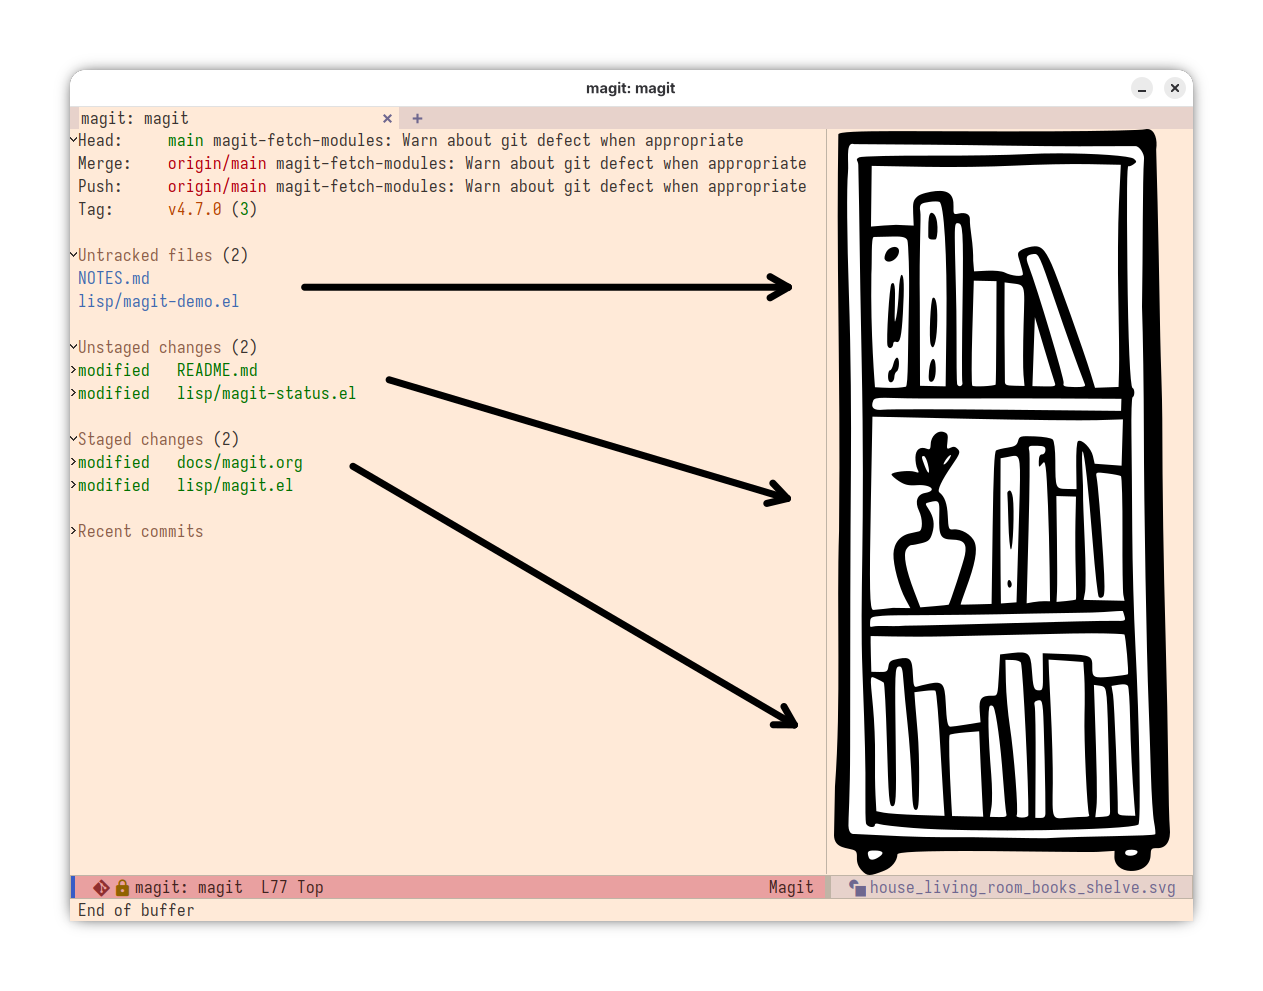
Task: Collapse the Staged changes section
Action: pyautogui.click(x=74, y=439)
